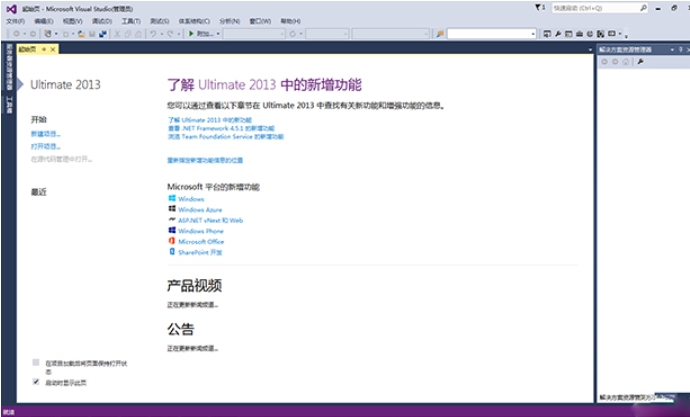Click the ASP.NET vNext 和 Web link
This screenshot has height=417, width=690.
click(x=210, y=220)
